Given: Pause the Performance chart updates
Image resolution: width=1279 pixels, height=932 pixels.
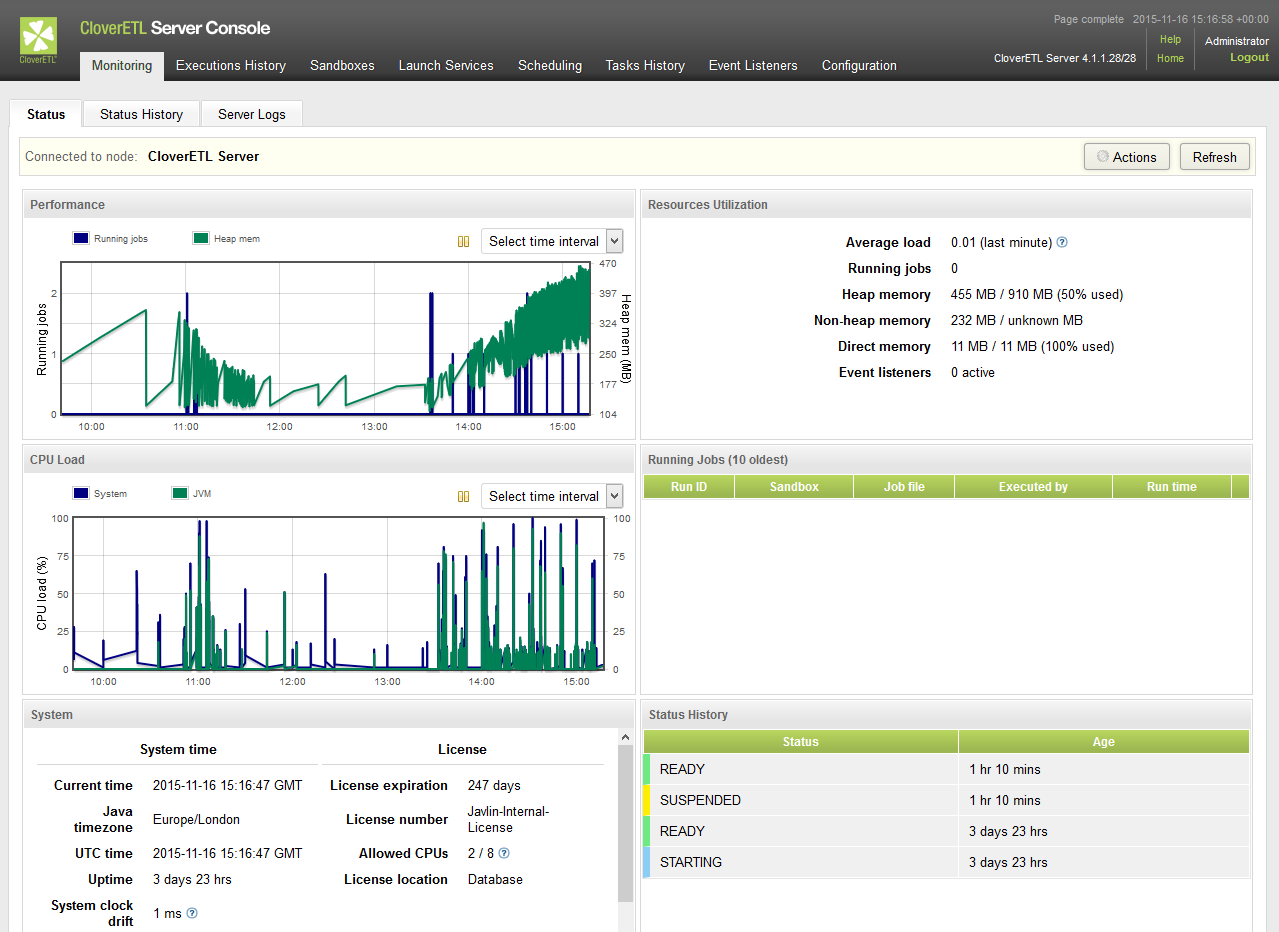Looking at the screenshot, I should (463, 241).
